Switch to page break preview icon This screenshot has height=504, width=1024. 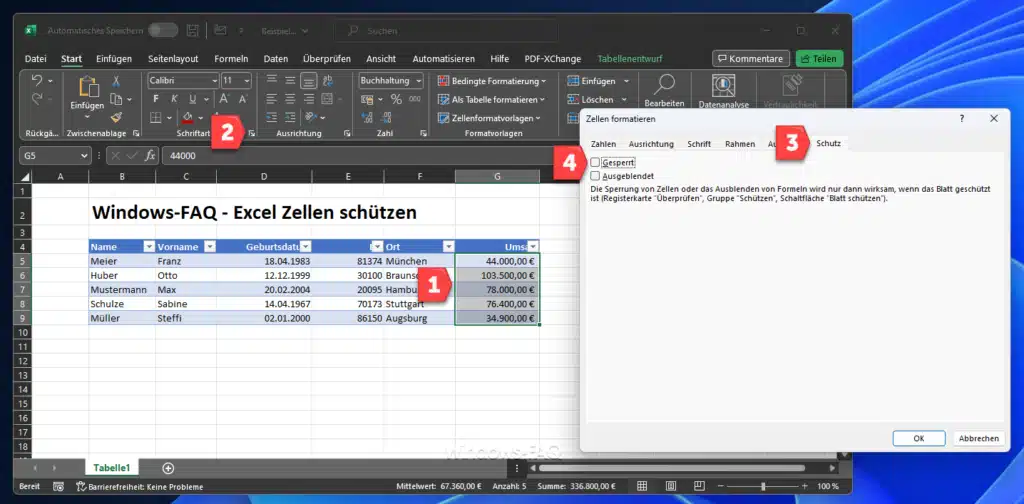pyautogui.click(x=699, y=486)
